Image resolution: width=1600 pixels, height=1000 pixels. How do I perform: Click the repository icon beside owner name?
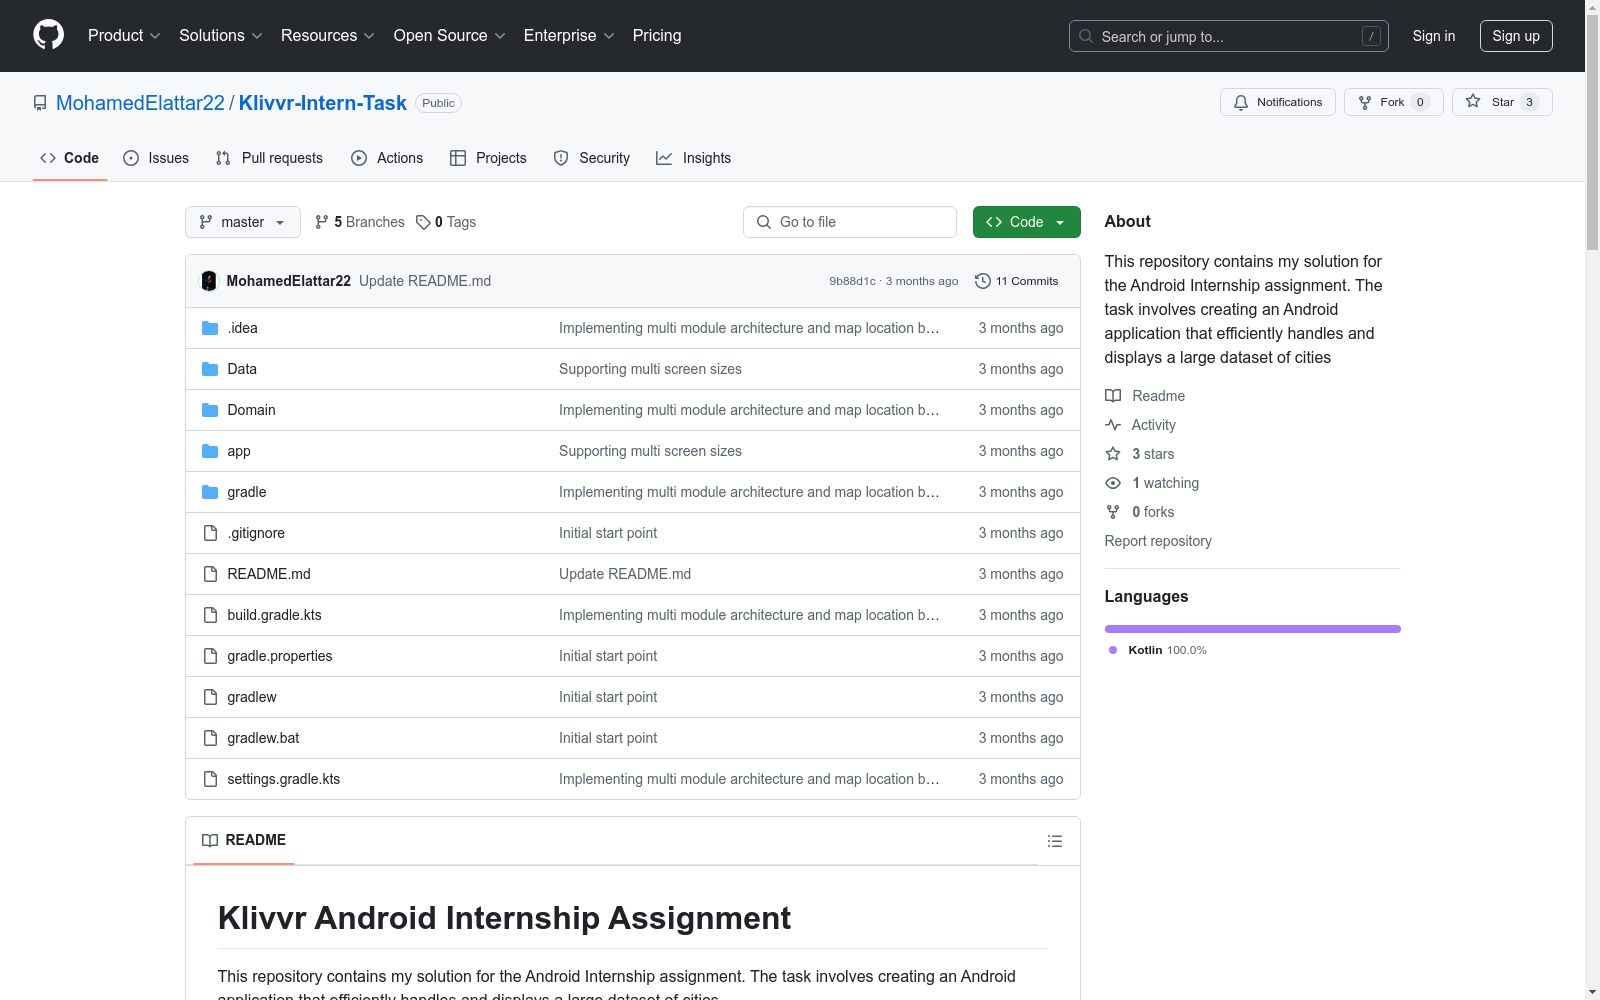pyautogui.click(x=40, y=103)
